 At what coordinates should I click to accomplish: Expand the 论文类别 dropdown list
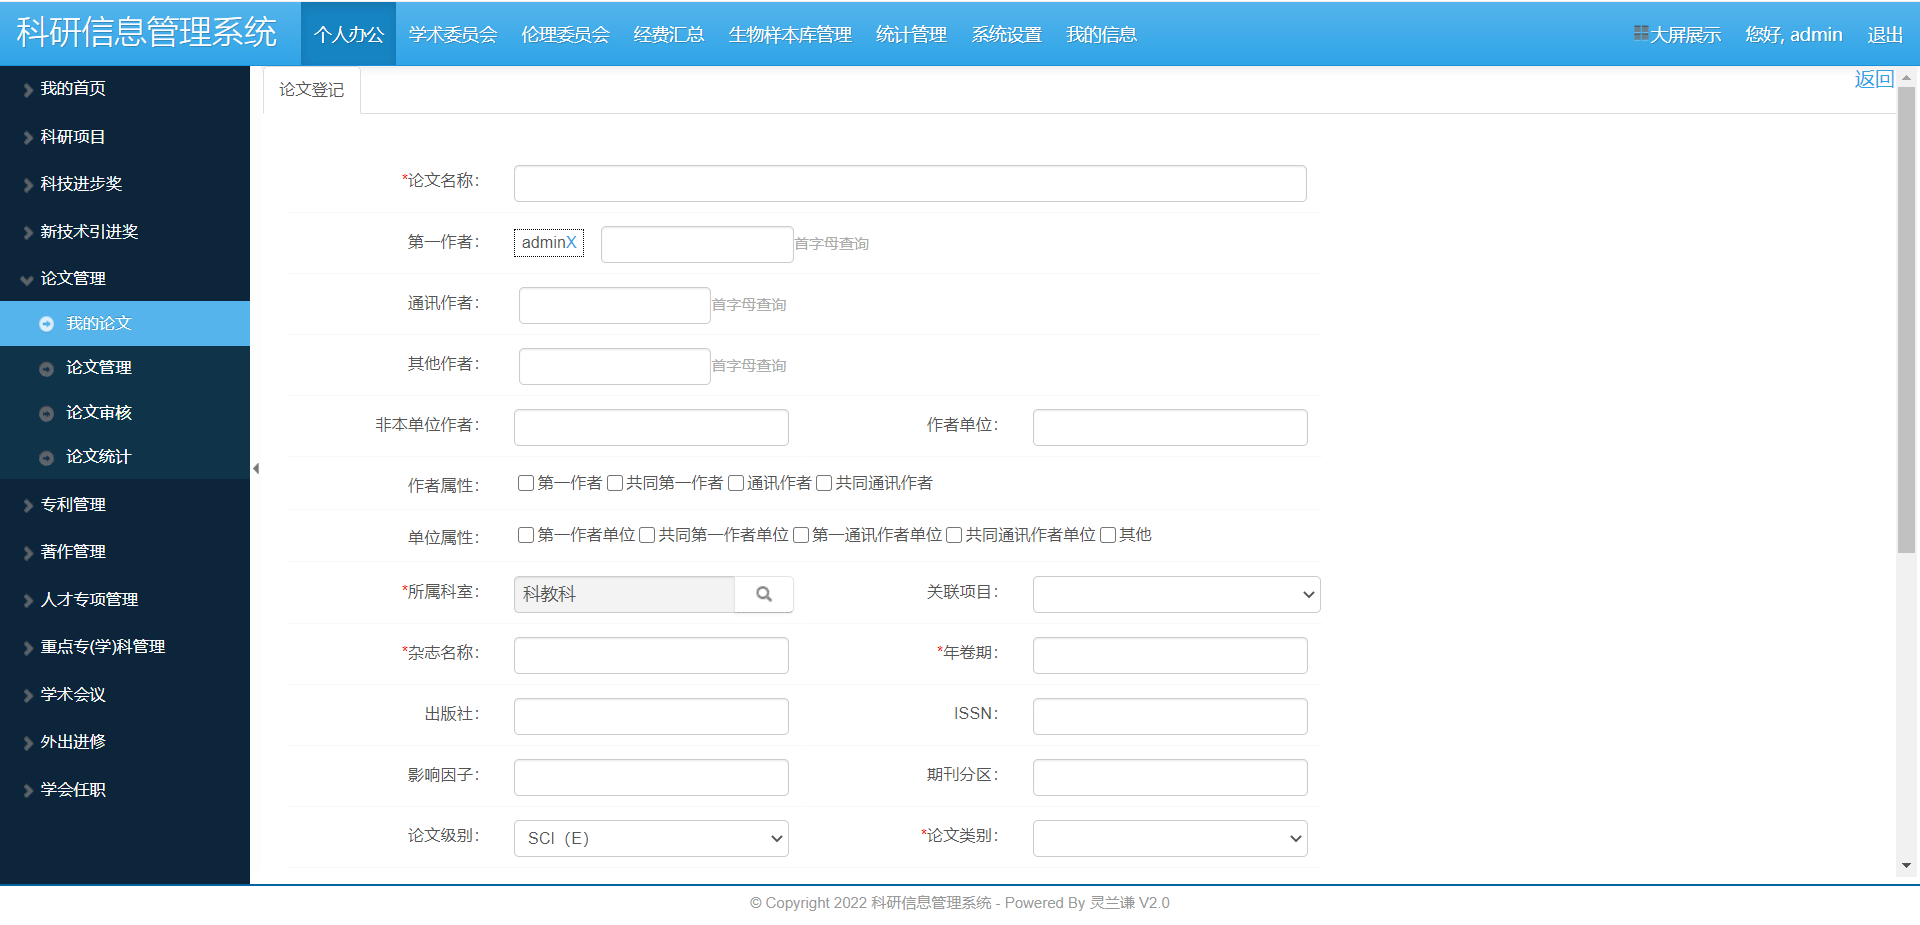coord(1170,838)
